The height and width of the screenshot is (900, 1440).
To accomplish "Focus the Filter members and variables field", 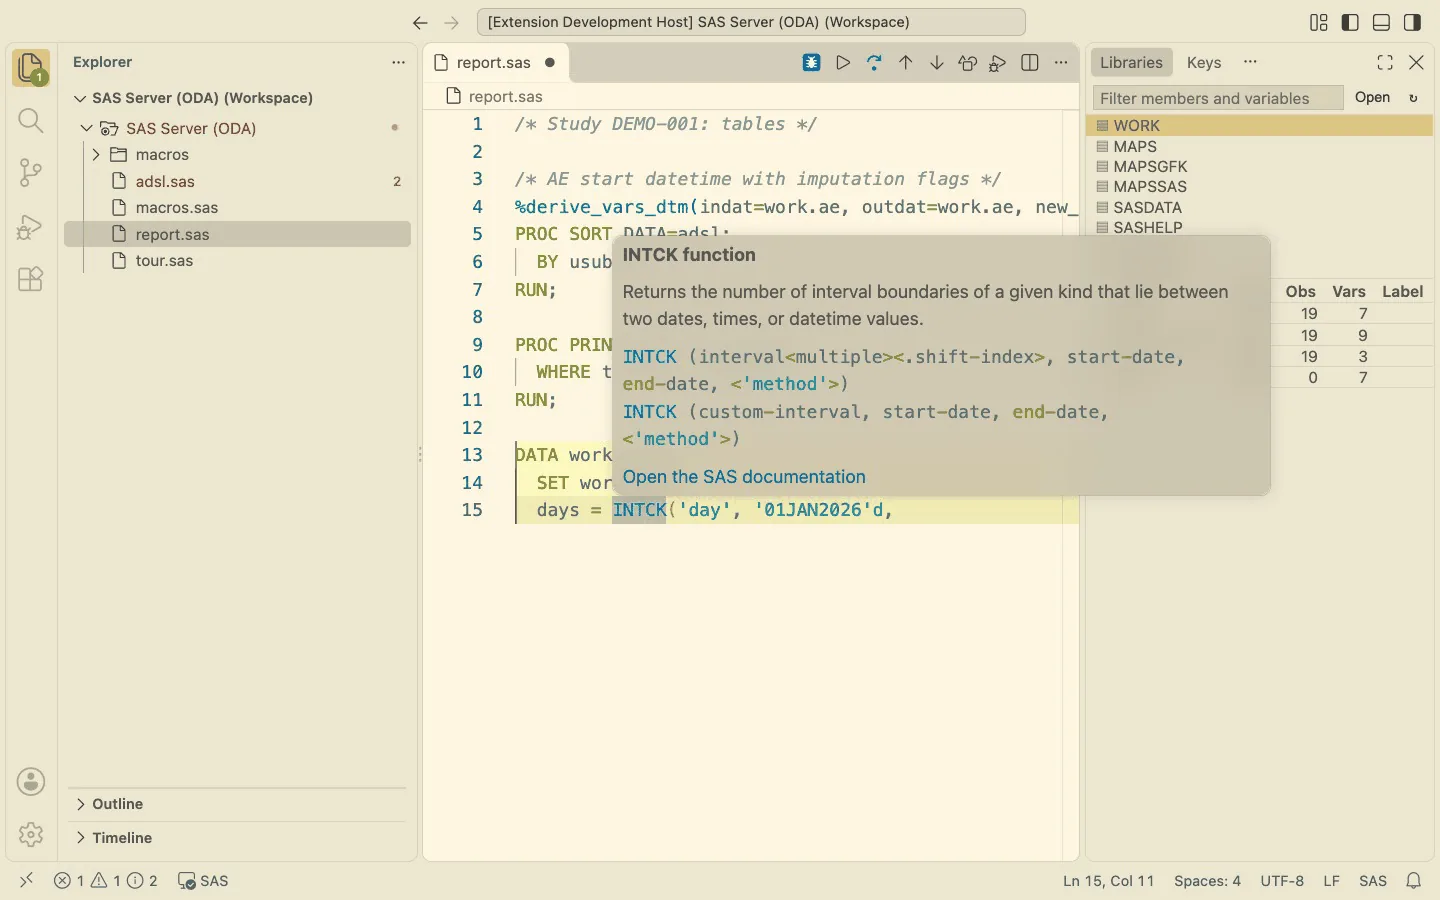I will [1218, 98].
